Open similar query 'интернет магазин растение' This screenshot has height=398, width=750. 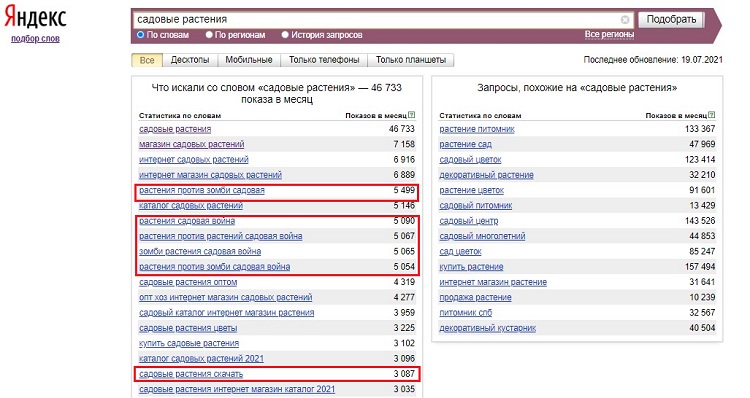[x=493, y=282]
